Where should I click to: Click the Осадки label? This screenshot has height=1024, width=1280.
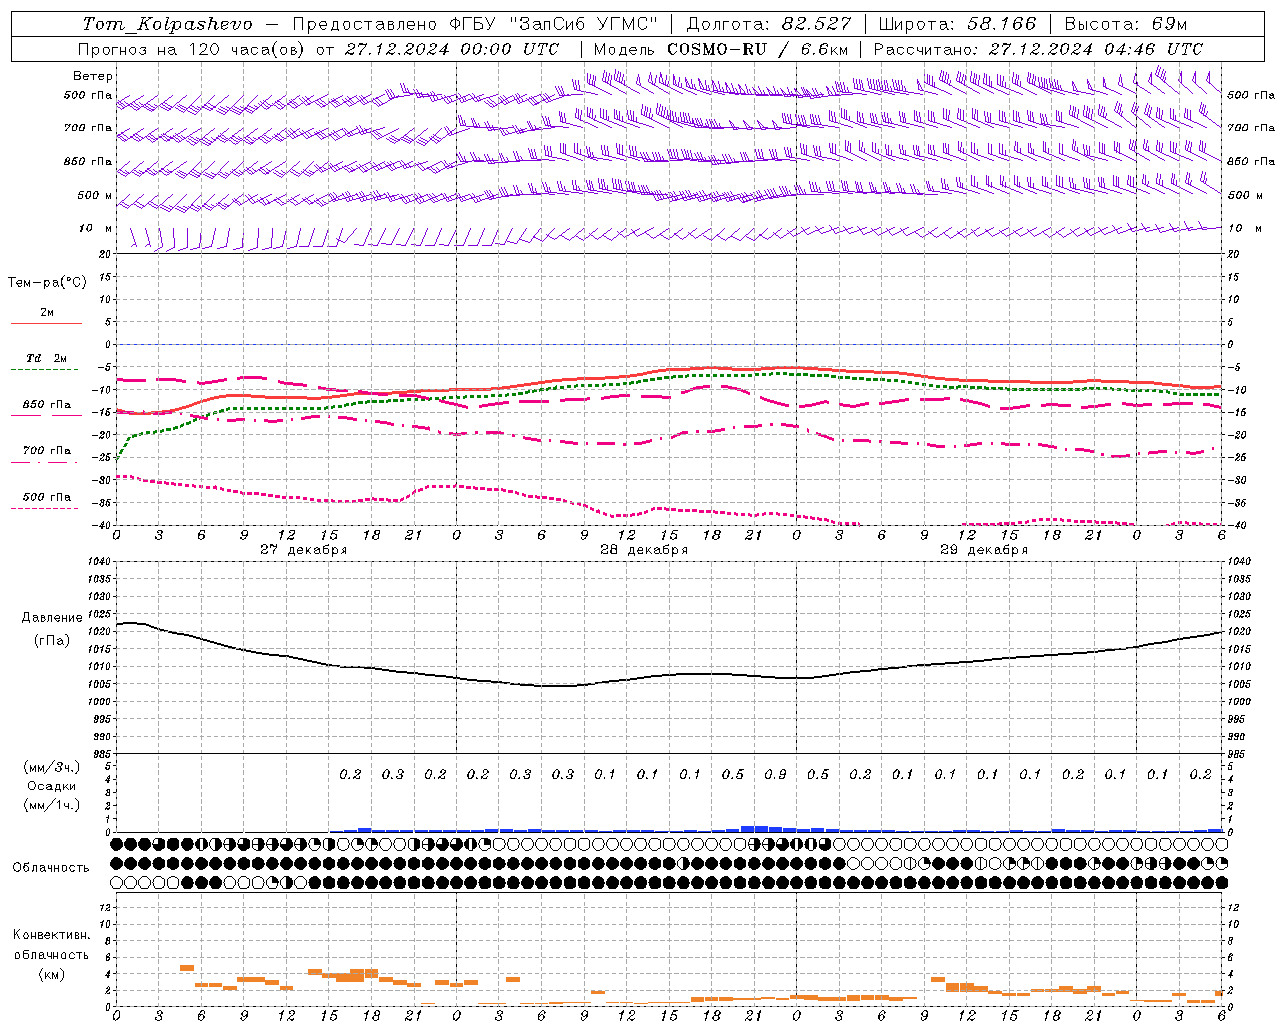click(52, 786)
